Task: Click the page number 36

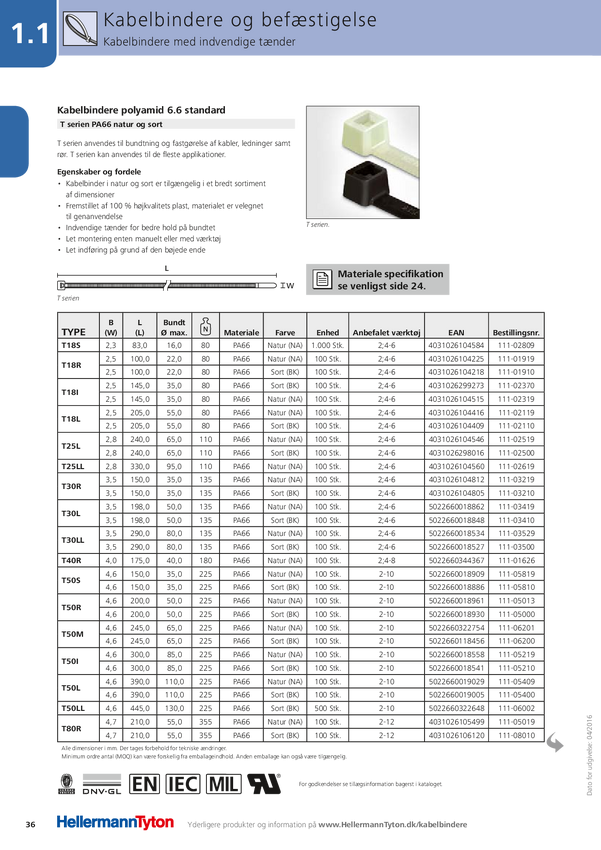Action: tap(30, 825)
